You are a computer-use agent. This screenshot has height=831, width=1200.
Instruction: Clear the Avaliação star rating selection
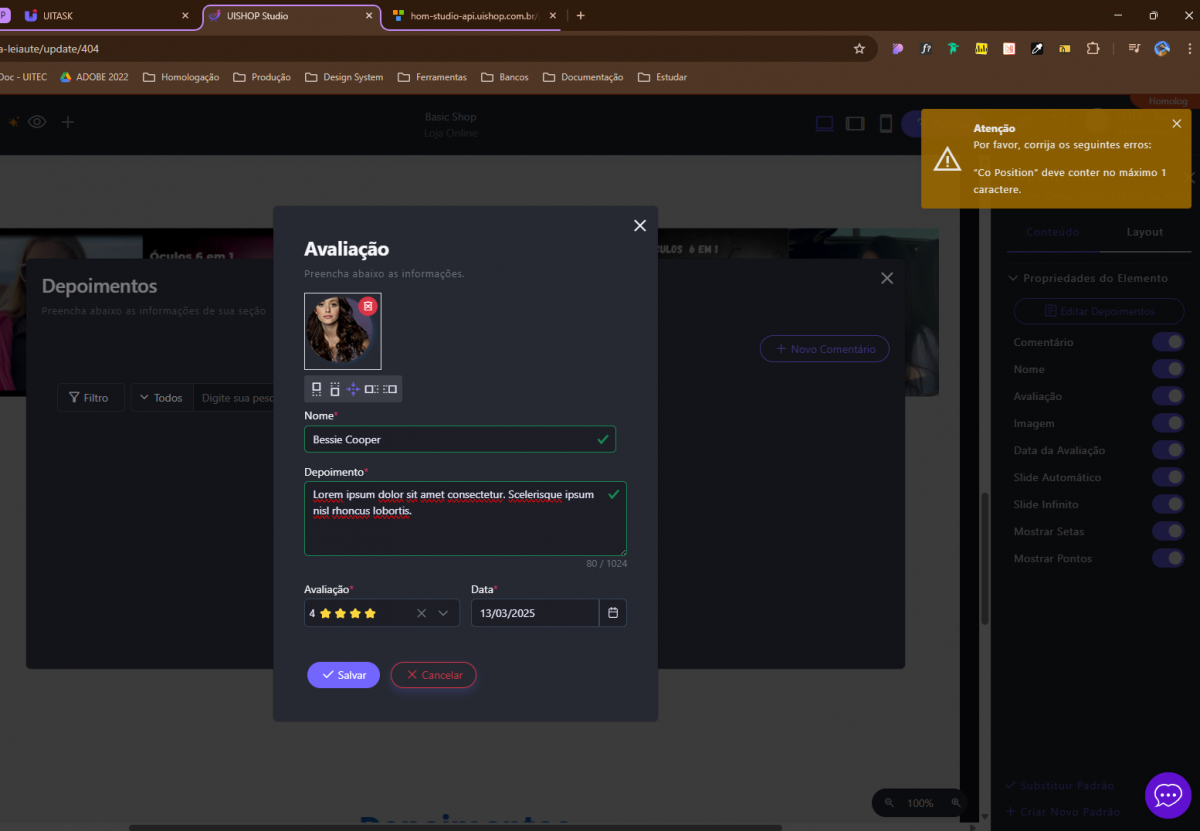tap(421, 613)
